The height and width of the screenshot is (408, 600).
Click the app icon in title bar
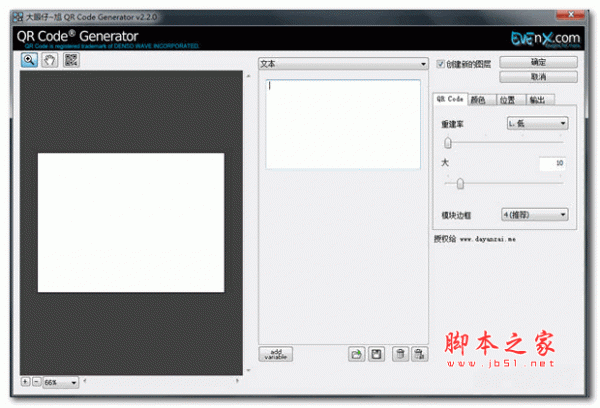click(x=18, y=17)
